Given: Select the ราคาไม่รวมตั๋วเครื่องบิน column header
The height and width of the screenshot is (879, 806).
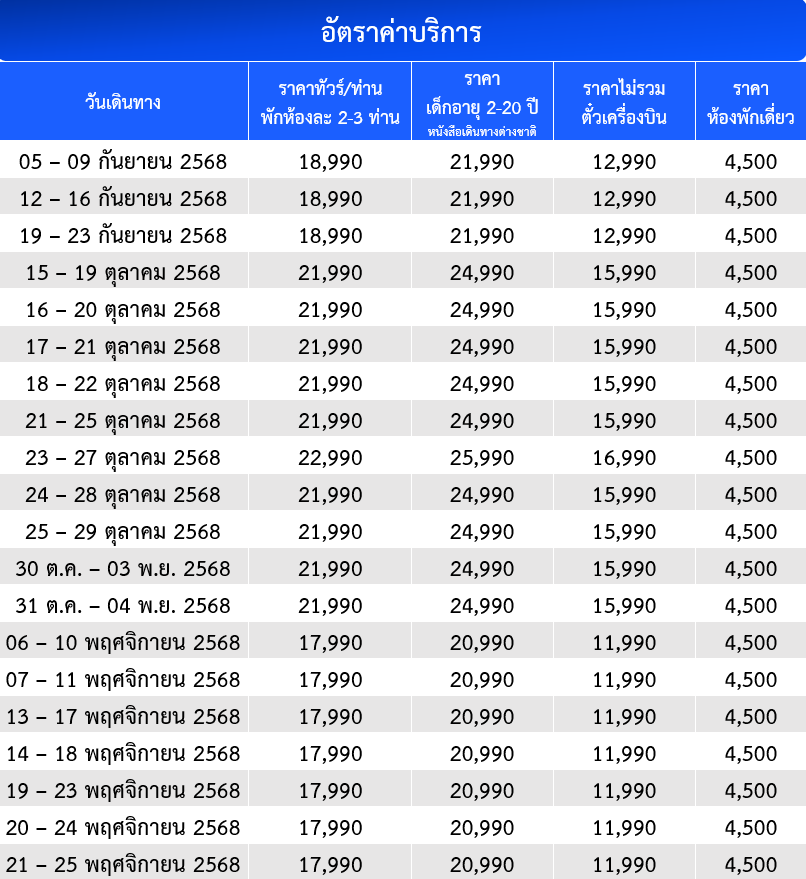Looking at the screenshot, I should pos(624,102).
